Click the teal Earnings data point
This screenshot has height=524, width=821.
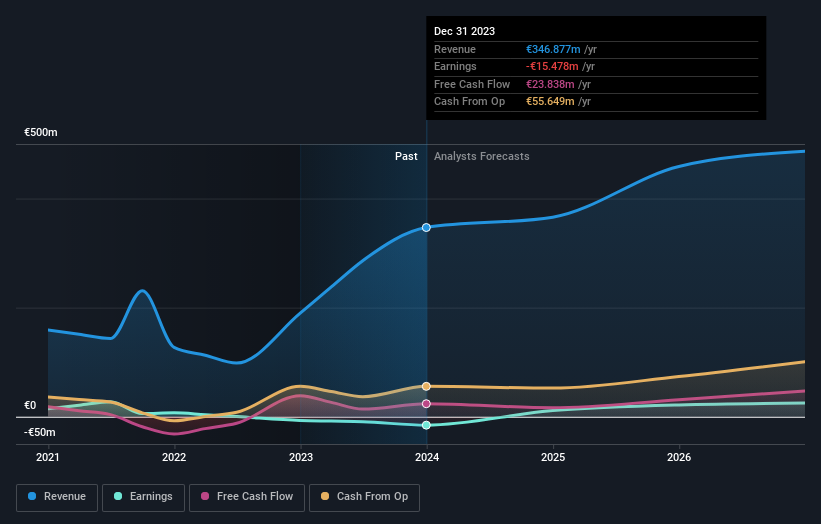pyautogui.click(x=426, y=425)
